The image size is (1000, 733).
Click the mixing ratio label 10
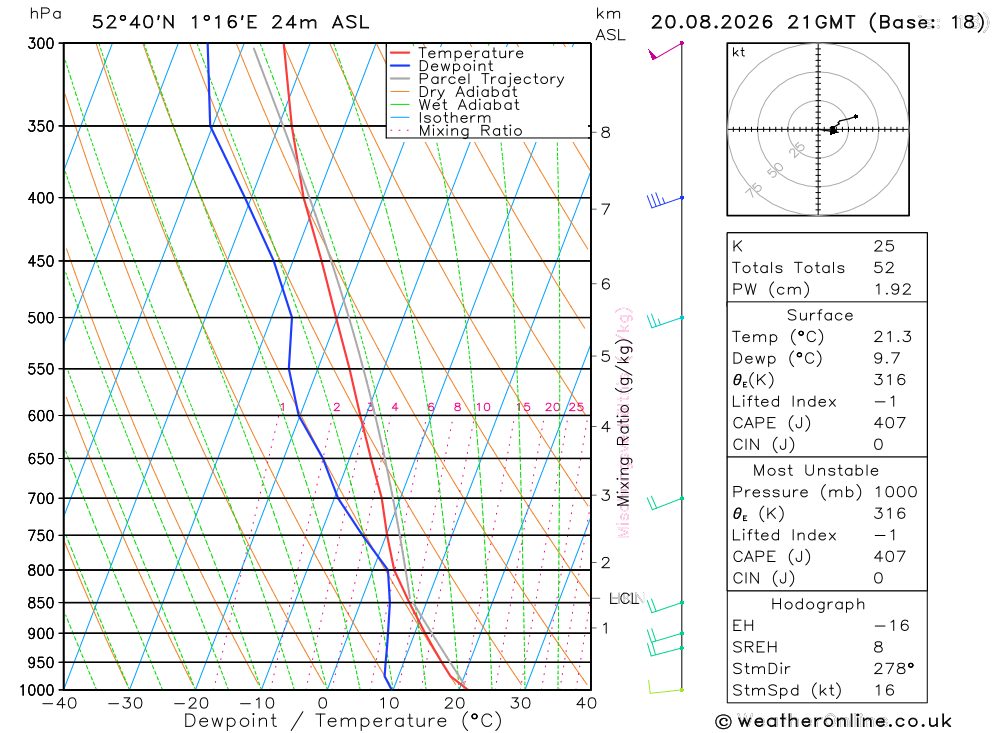pos(483,407)
